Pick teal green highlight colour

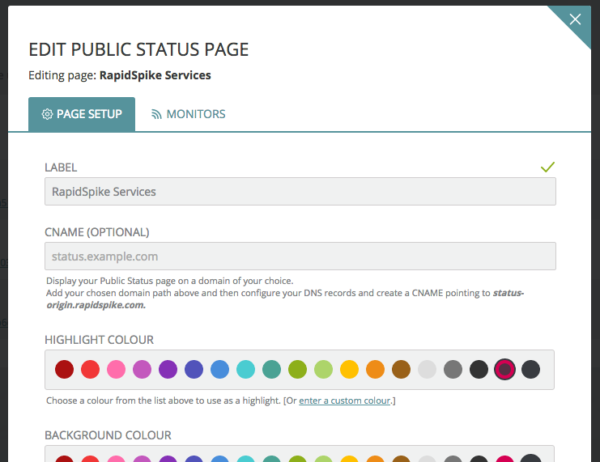pyautogui.click(x=272, y=369)
